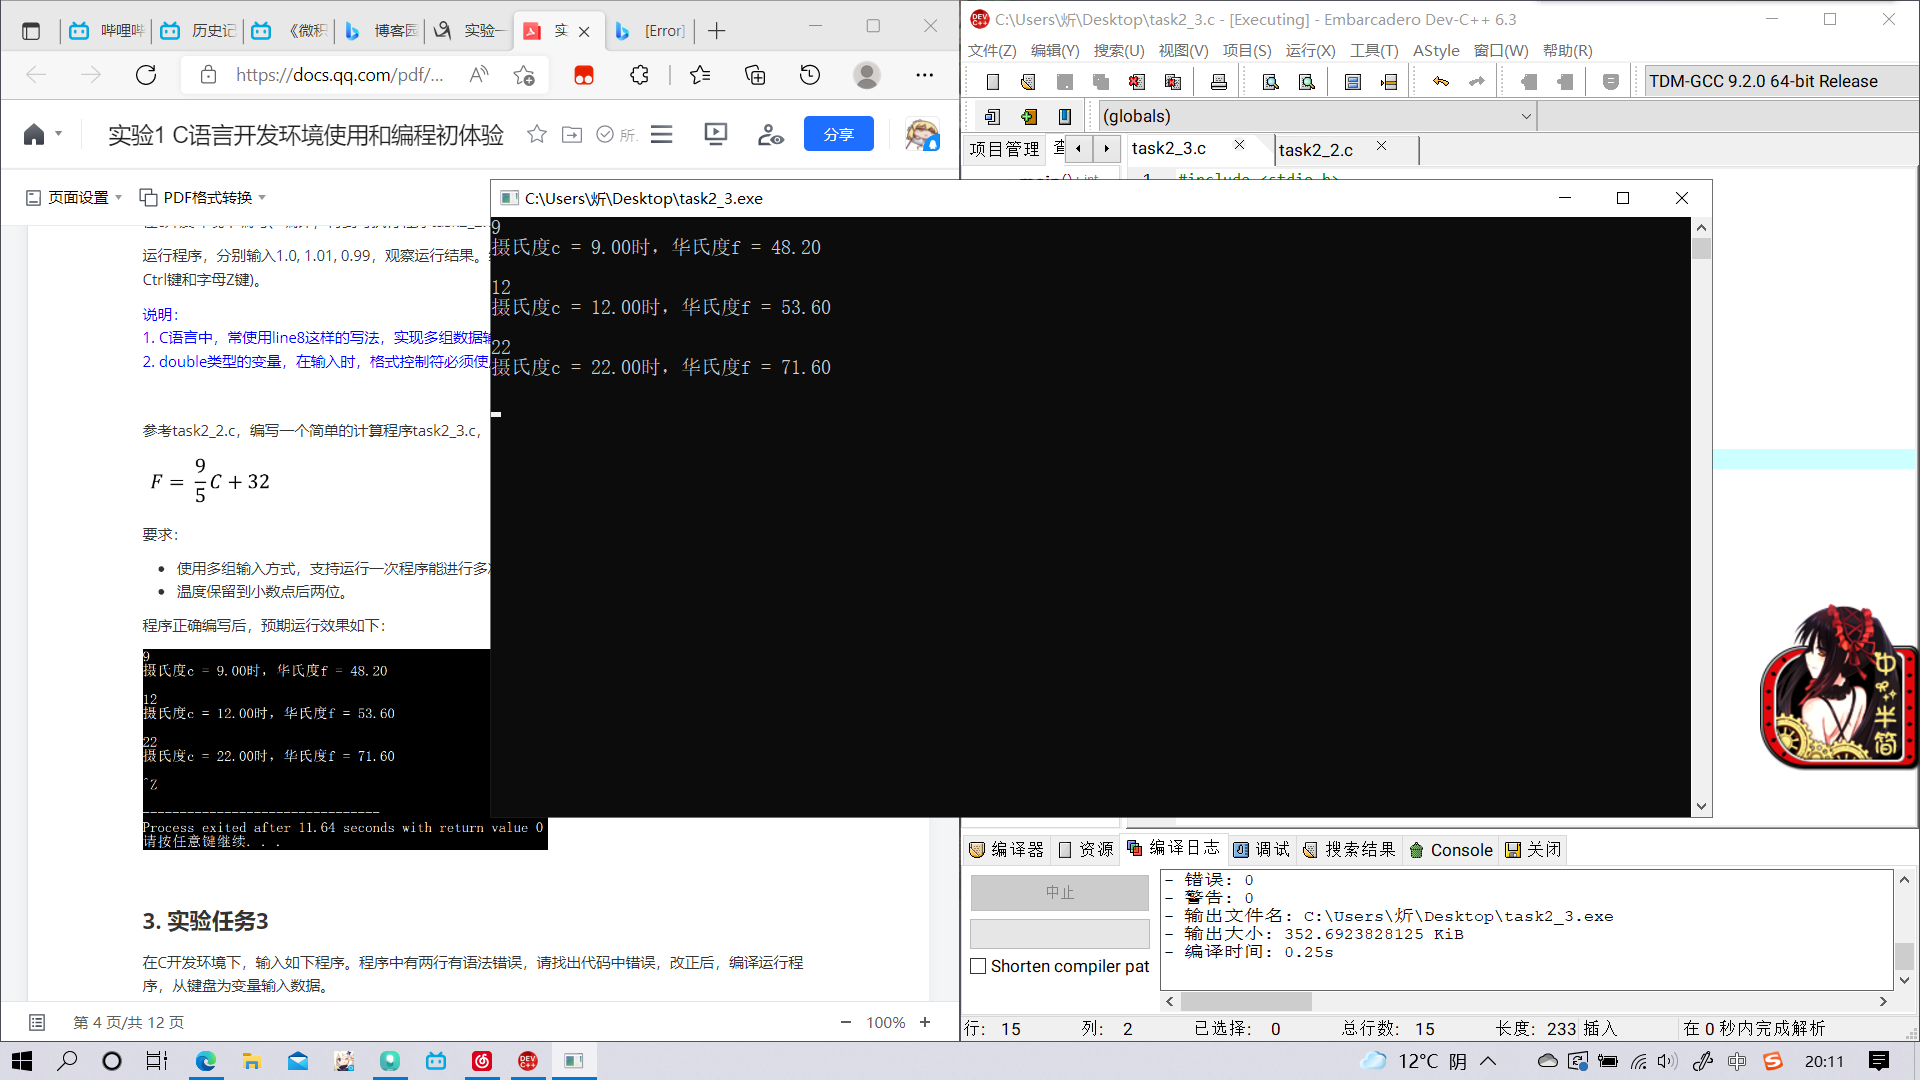Expand the (globals) combo box
This screenshot has height=1080, width=1920.
[x=1526, y=116]
